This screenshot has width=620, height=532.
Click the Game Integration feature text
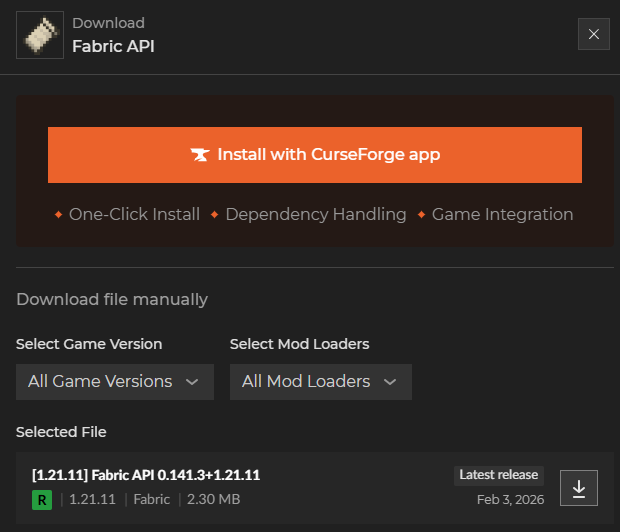click(502, 214)
